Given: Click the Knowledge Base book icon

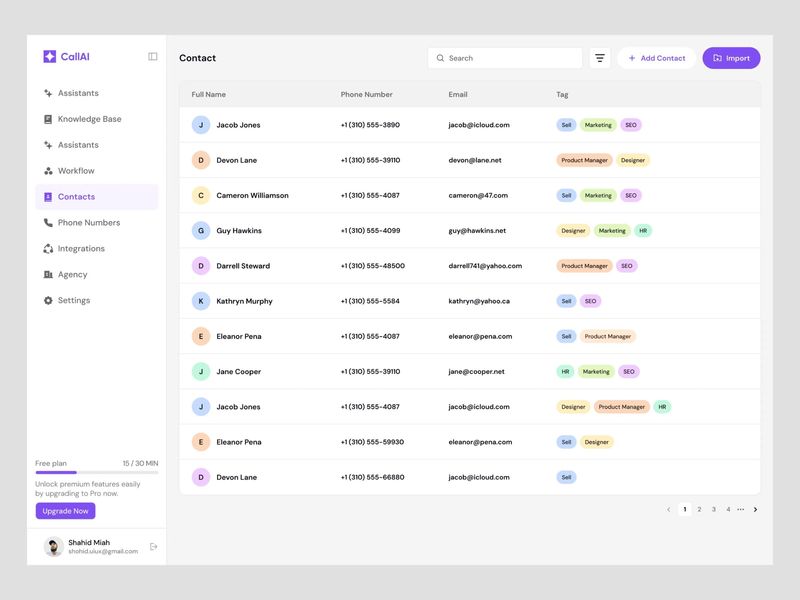Looking at the screenshot, I should pyautogui.click(x=48, y=119).
